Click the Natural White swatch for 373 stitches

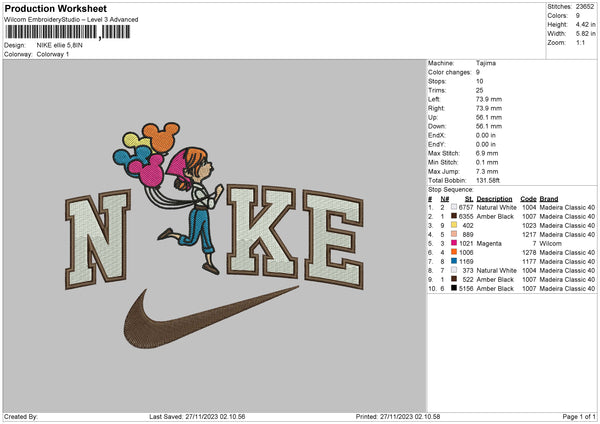(x=454, y=270)
